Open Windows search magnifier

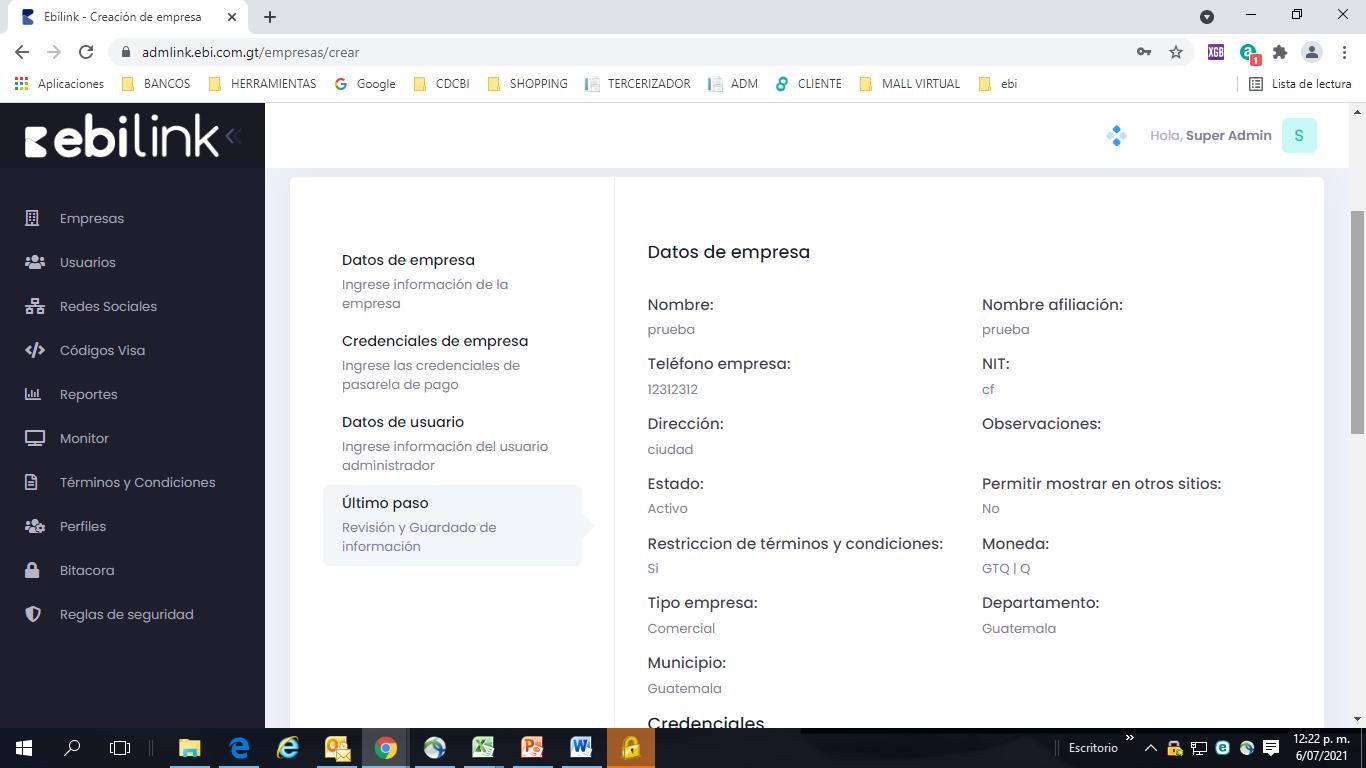point(72,747)
